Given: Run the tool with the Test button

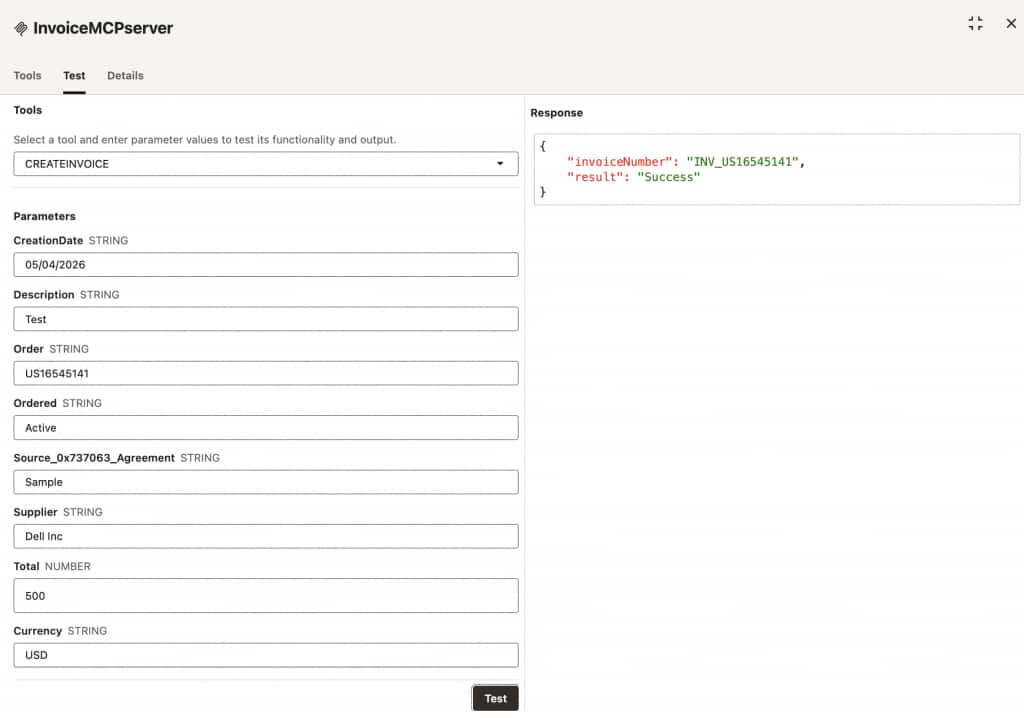Looking at the screenshot, I should [x=495, y=698].
